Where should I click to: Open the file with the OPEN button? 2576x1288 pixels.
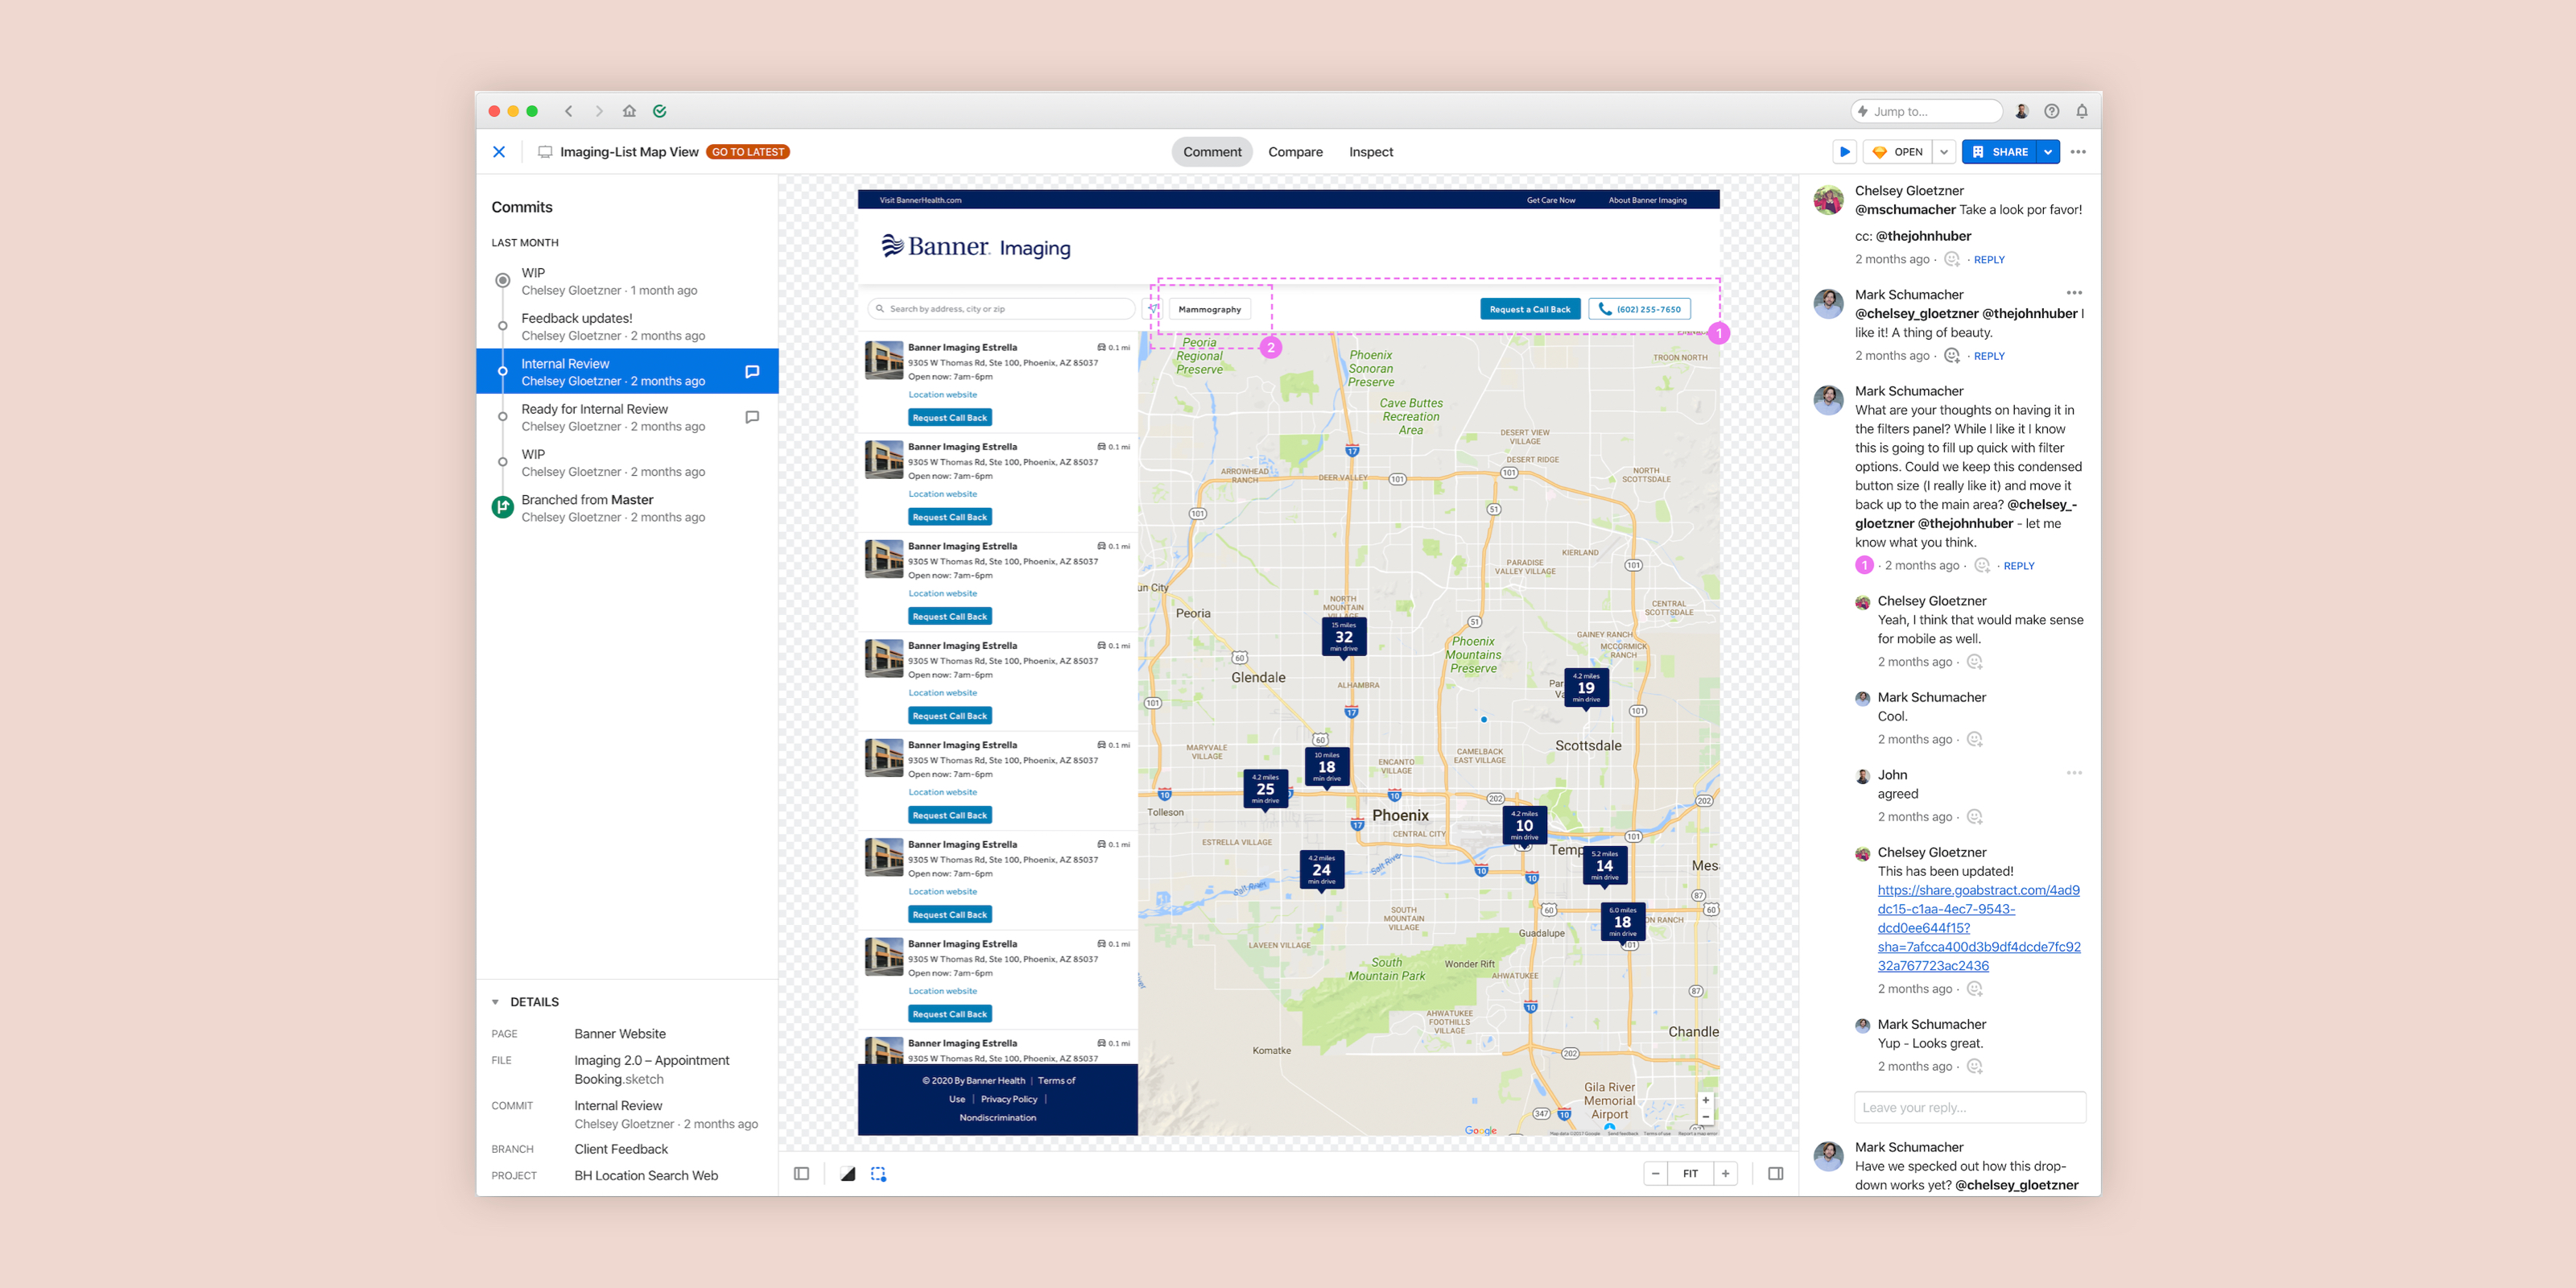[x=1897, y=152]
